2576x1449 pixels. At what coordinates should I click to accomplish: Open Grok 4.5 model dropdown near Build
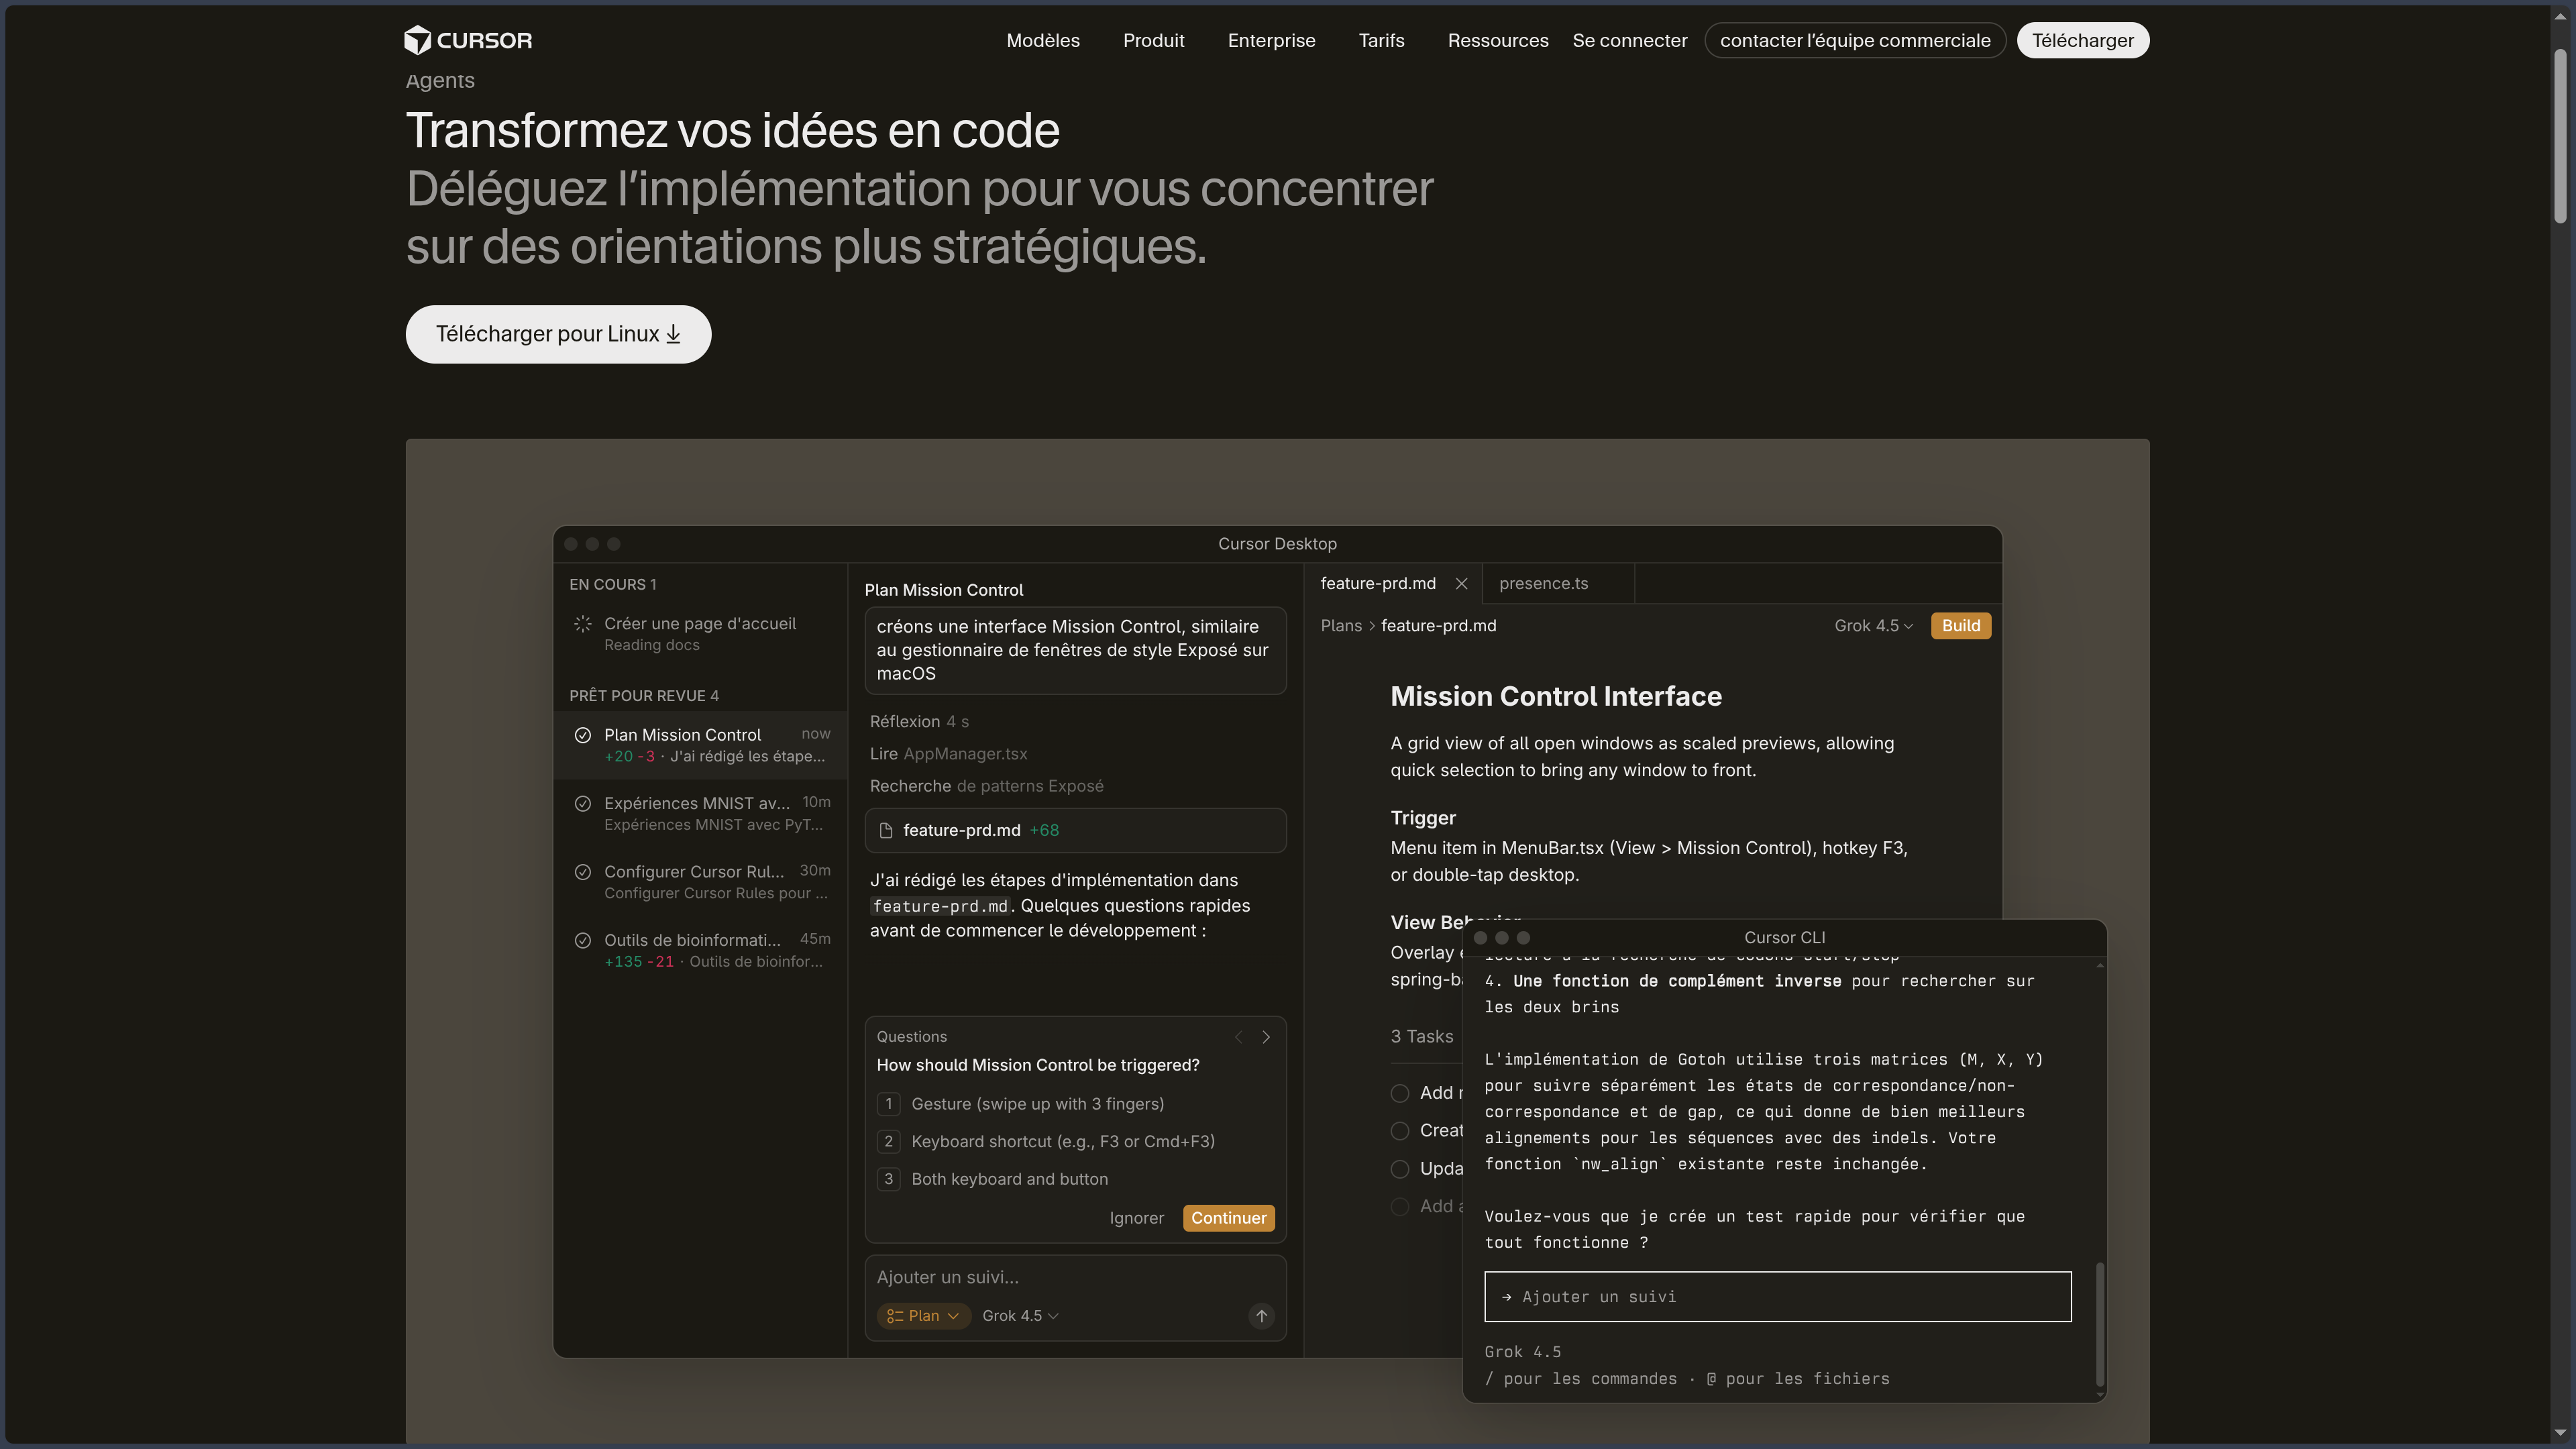[1873, 626]
